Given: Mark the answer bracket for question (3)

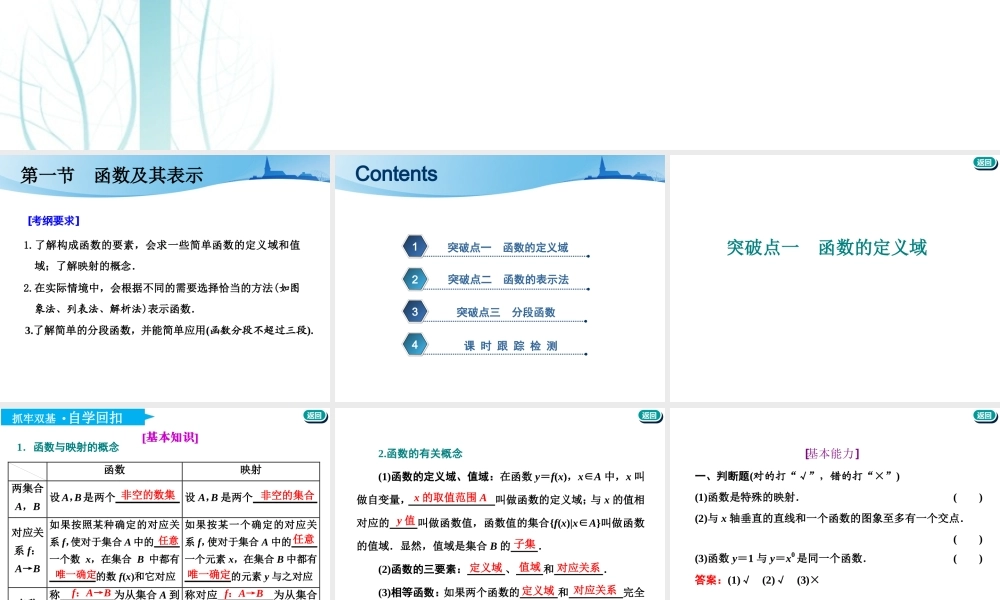Looking at the screenshot, I should coord(967,557).
